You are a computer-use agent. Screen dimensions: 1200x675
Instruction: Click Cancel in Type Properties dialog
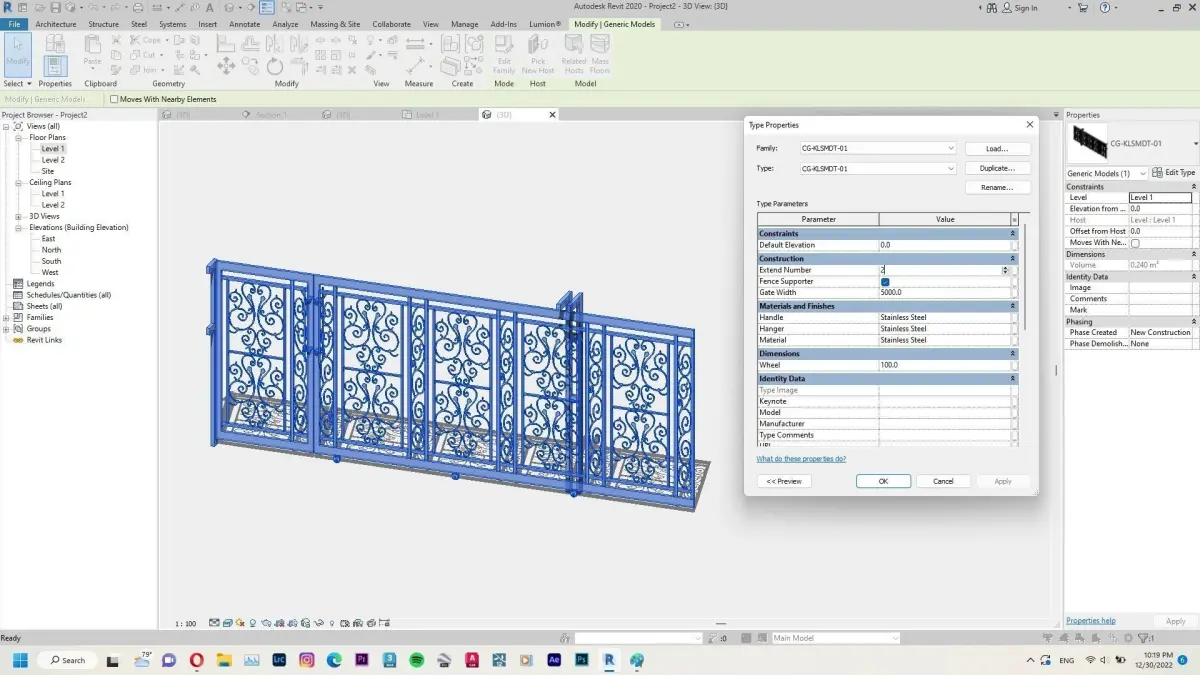[x=943, y=481]
